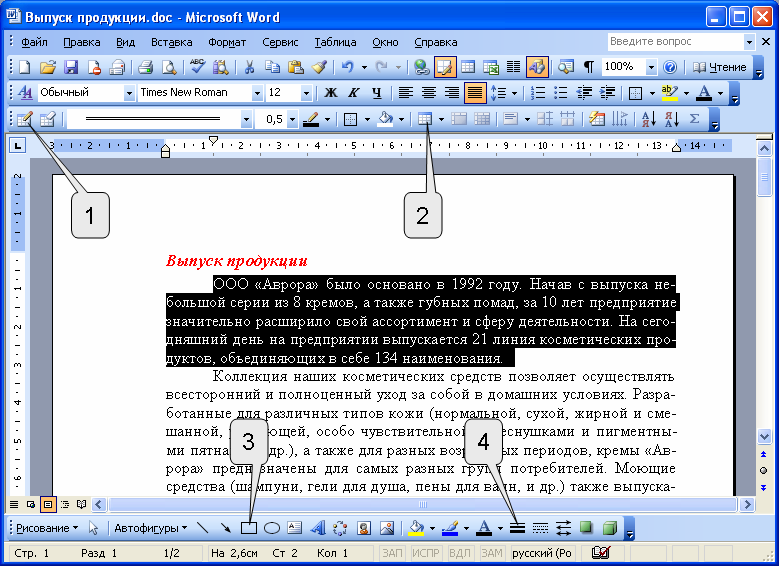Toggle underline with the Ч button
This screenshot has height=566, width=779.
[377, 93]
